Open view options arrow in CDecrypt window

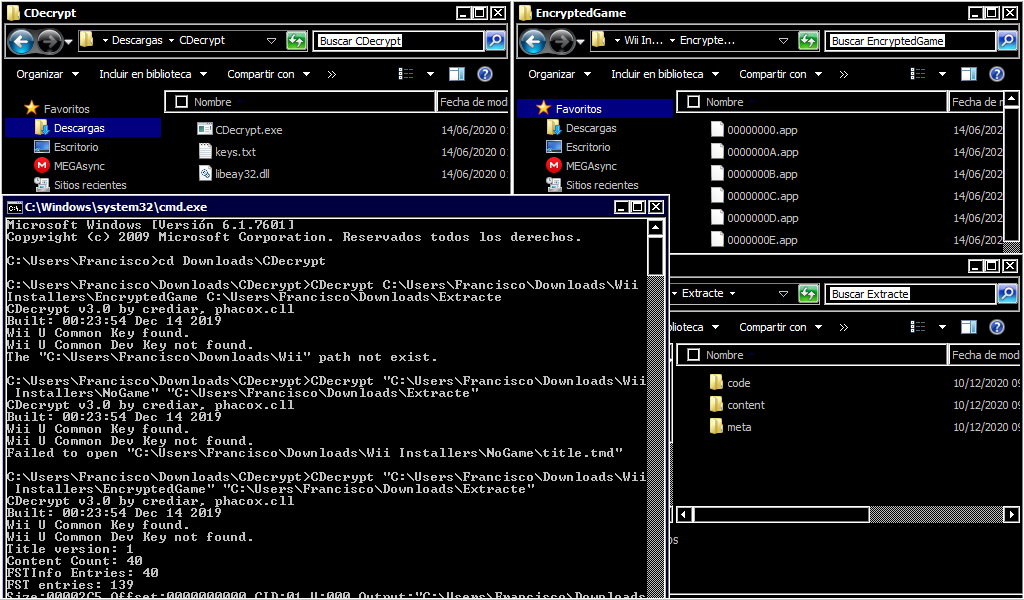[430, 74]
